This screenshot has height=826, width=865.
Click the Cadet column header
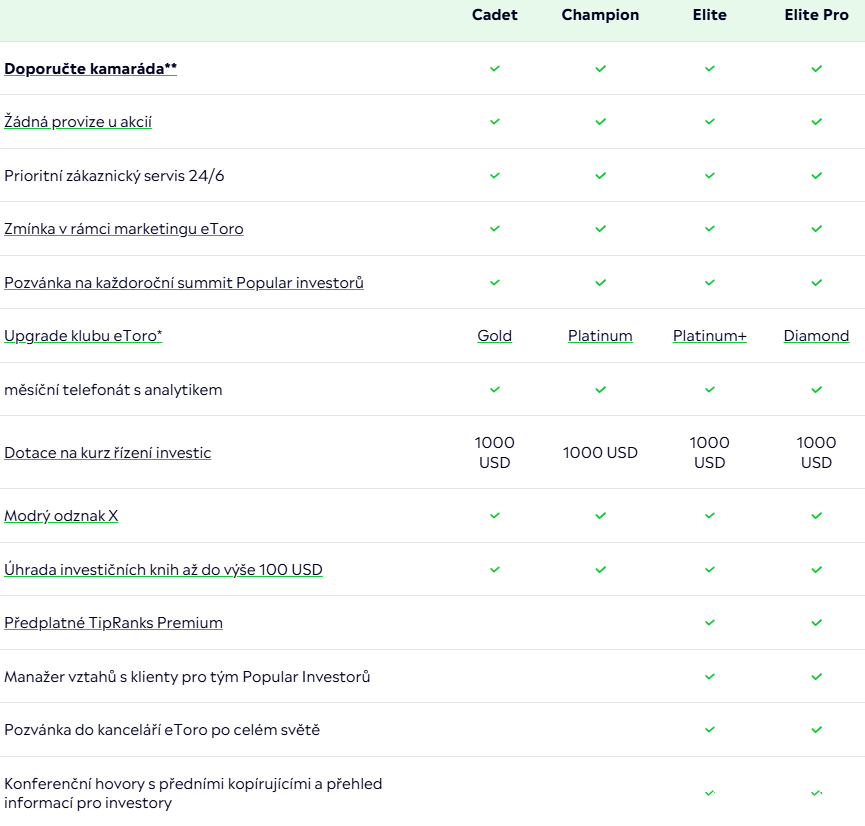pyautogui.click(x=494, y=15)
